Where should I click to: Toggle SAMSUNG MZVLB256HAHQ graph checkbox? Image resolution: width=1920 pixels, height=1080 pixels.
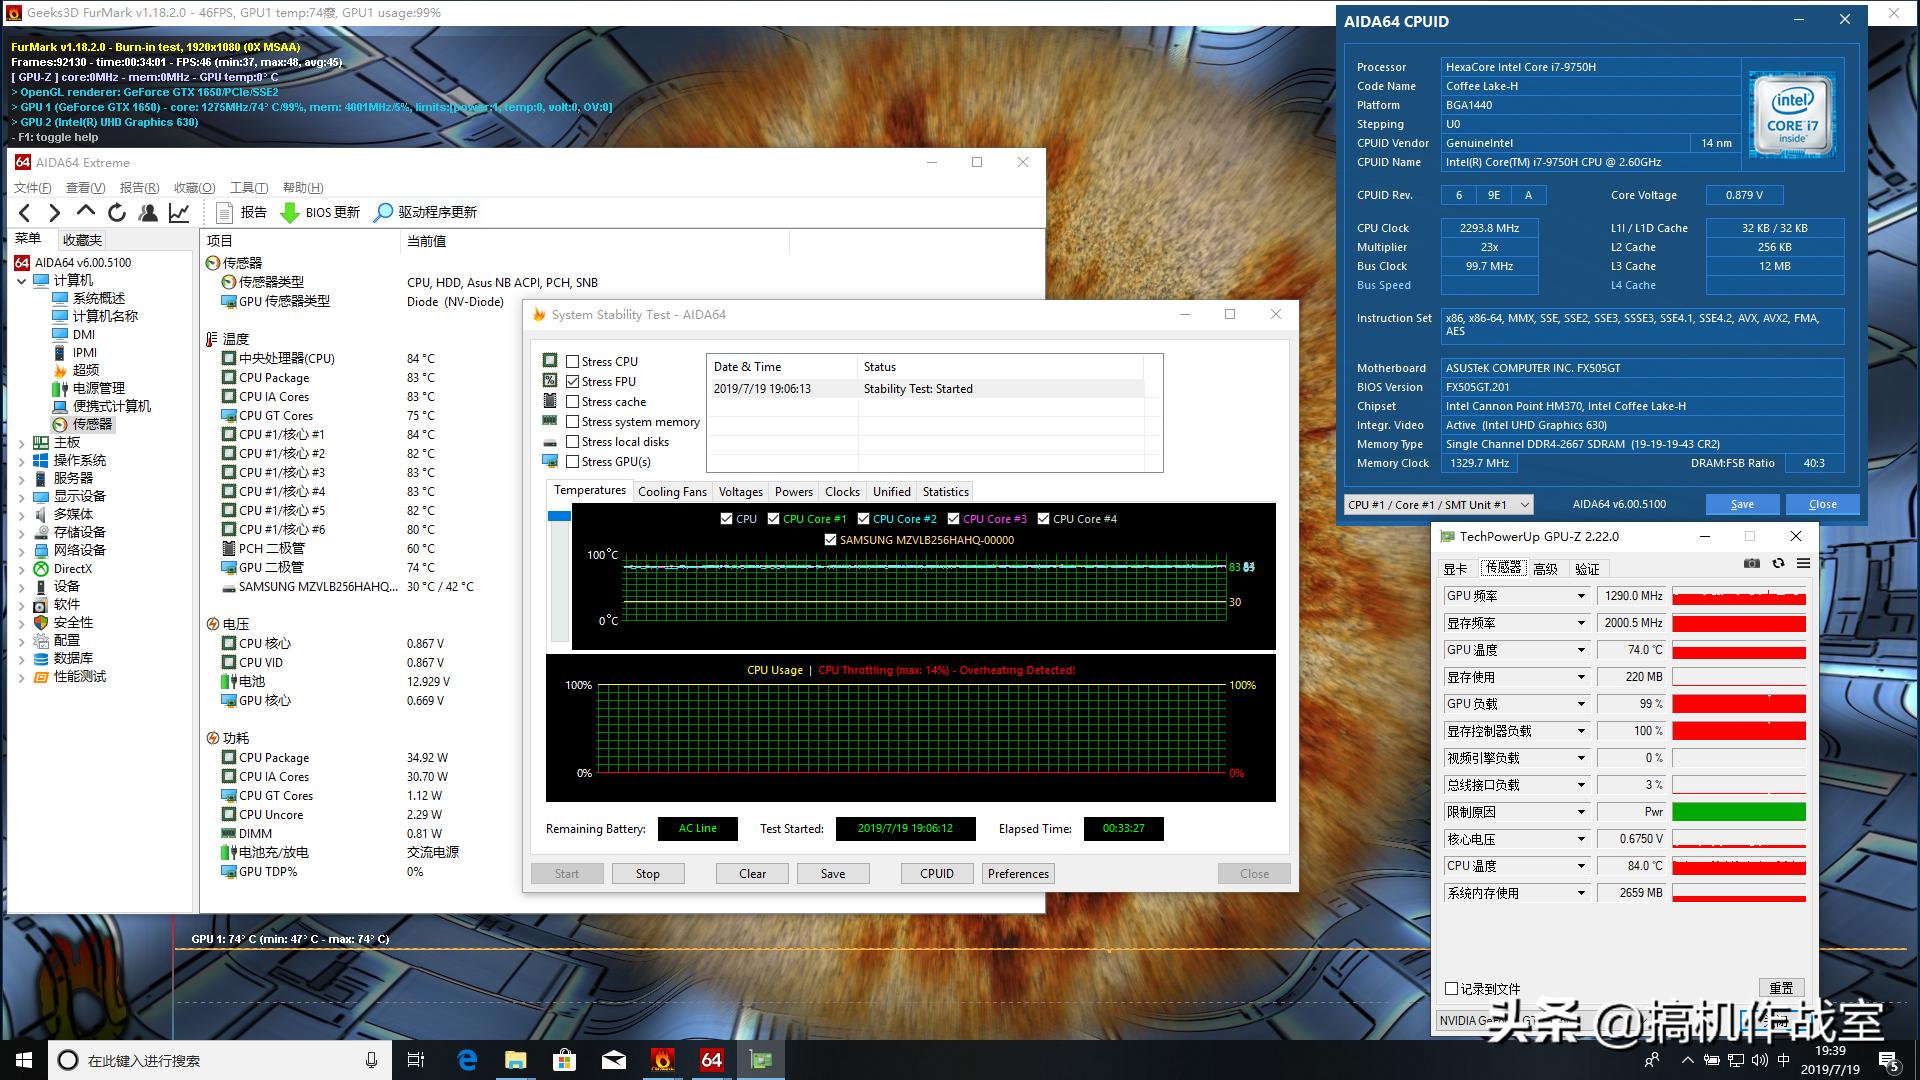[830, 540]
